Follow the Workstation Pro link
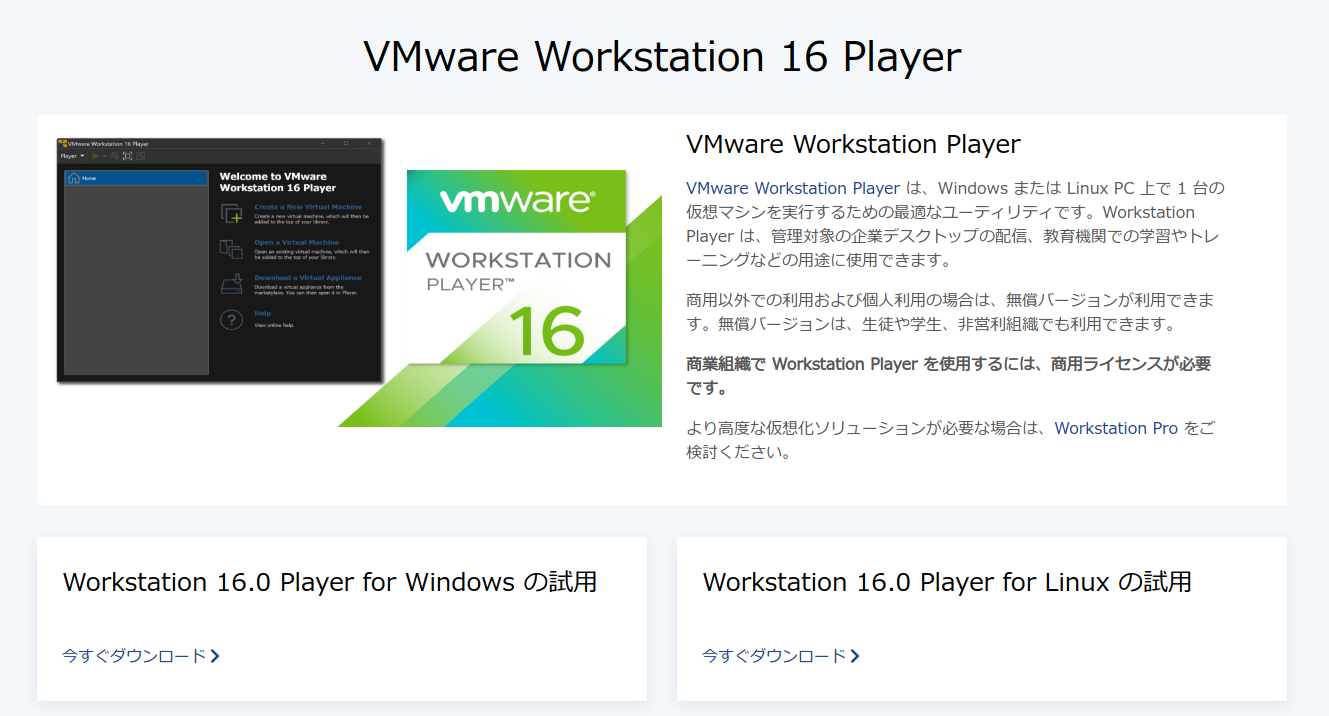Viewport: 1329px width, 716px height. click(x=1116, y=428)
